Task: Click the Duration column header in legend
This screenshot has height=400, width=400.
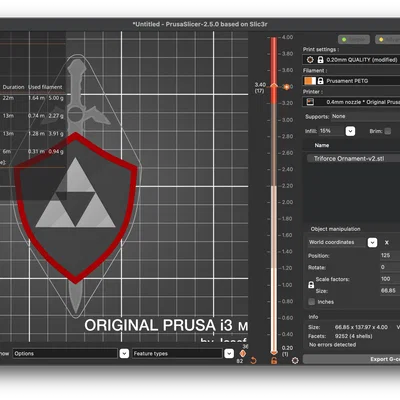Action: [x=13, y=87]
